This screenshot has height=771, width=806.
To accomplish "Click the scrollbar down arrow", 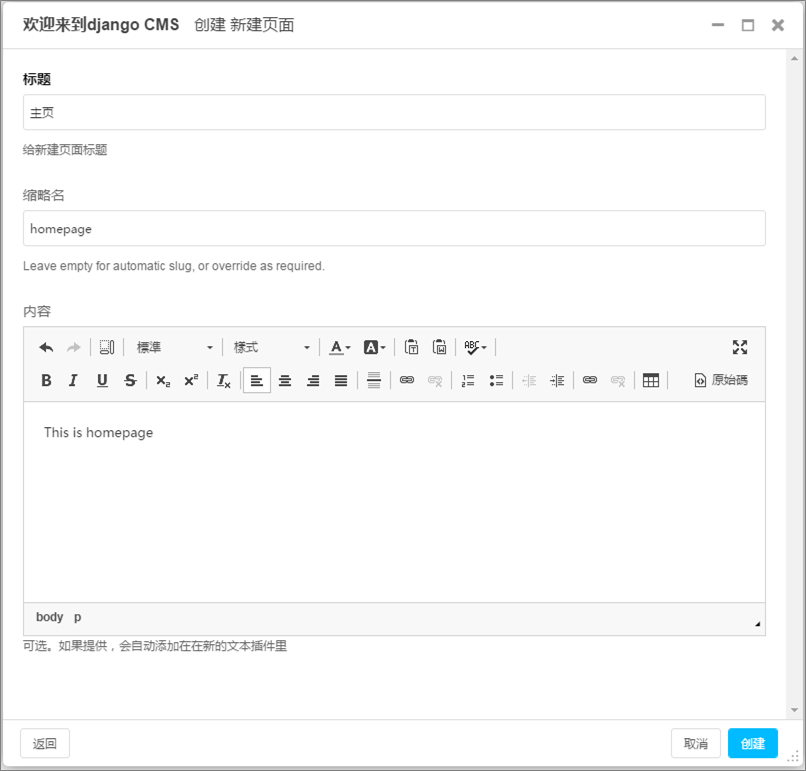I will 795,710.
